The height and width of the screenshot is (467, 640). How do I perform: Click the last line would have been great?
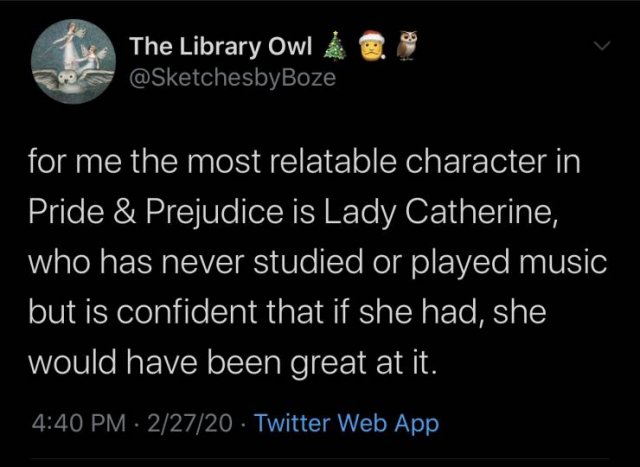click(233, 360)
